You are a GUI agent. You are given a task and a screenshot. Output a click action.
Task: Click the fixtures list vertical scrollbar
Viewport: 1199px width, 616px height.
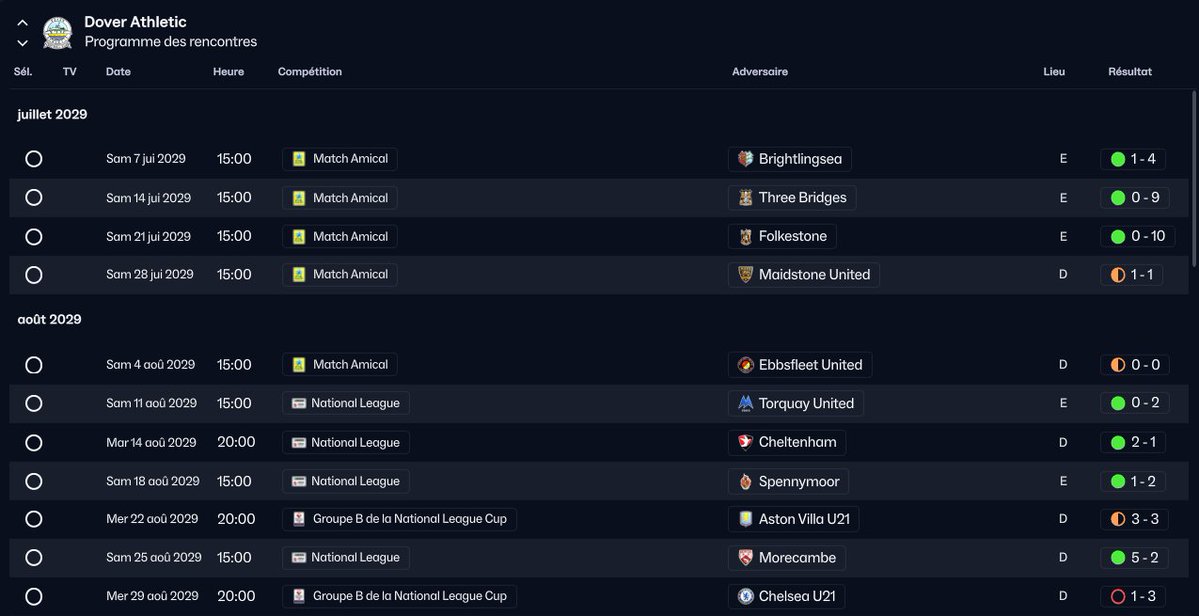click(1194, 177)
